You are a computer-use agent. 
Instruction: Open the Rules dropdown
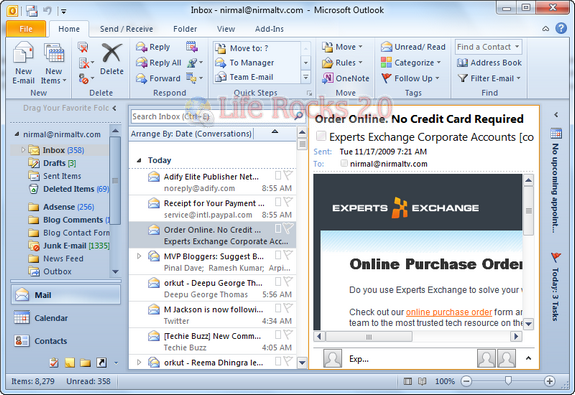(x=342, y=63)
